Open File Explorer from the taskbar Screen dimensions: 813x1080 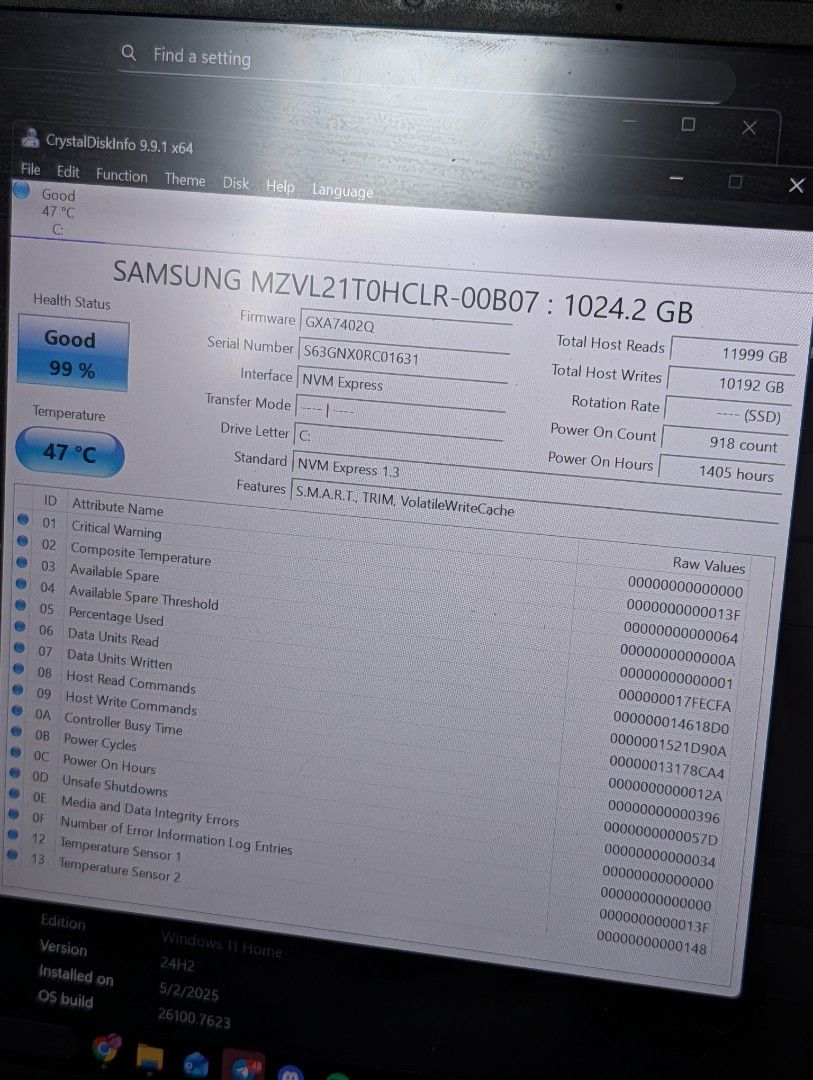150,1057
